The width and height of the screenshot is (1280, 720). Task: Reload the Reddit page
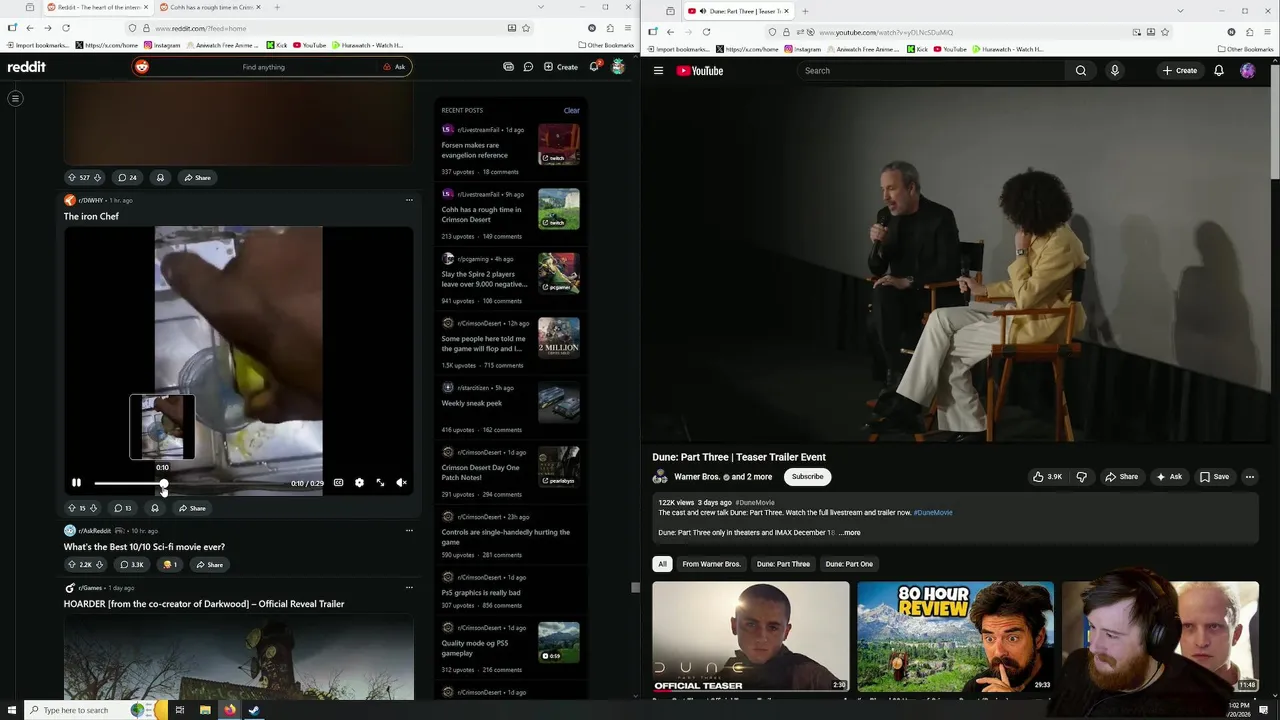tap(66, 28)
